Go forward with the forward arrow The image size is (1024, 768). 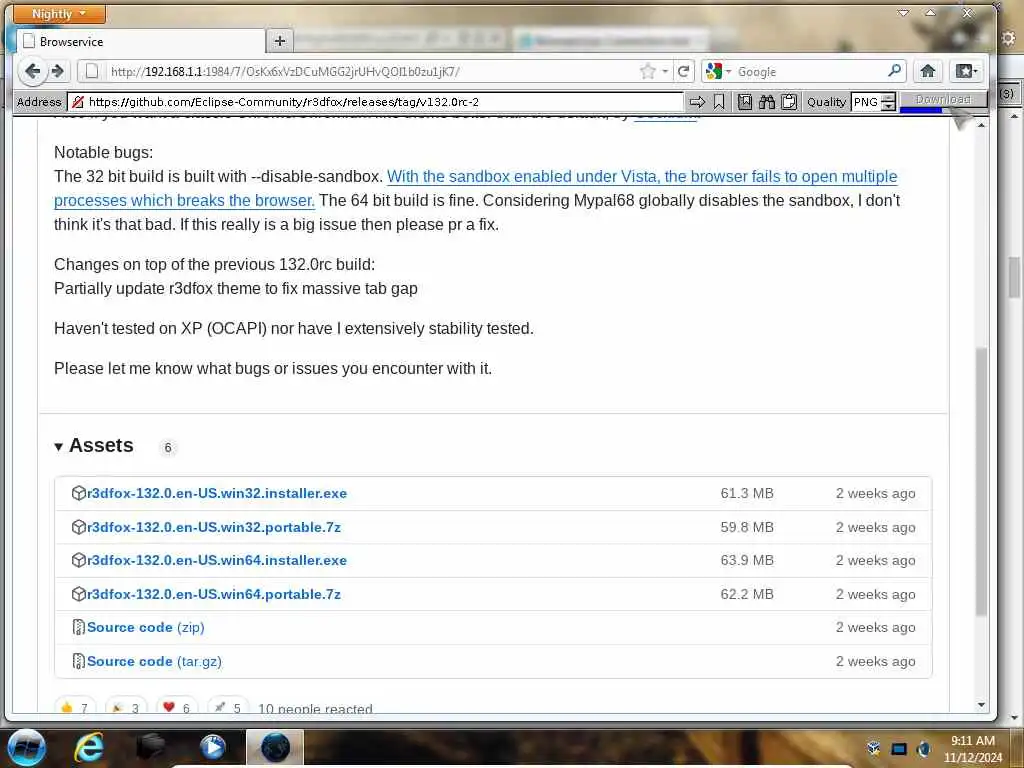58,71
